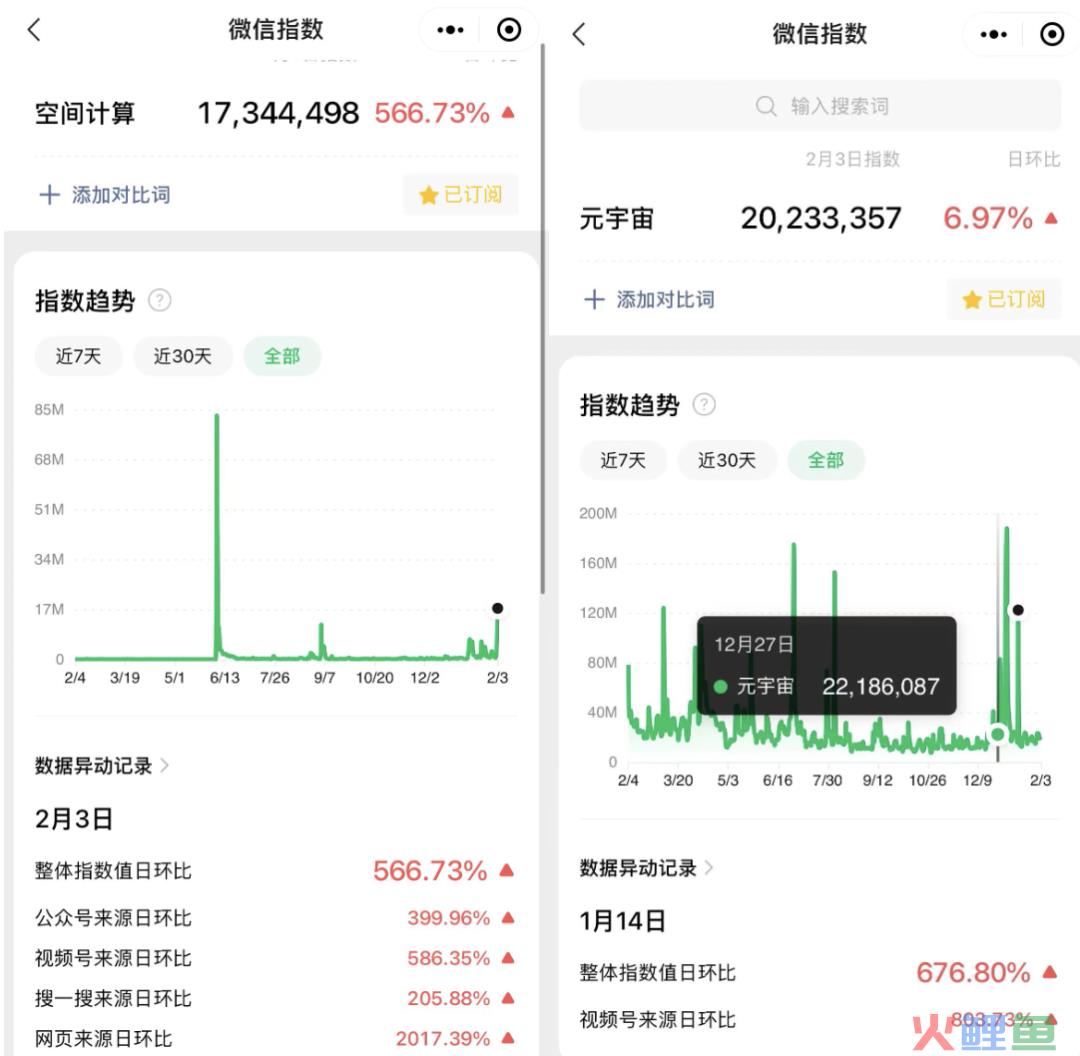Tap the circle close icon on left screen
Image resolution: width=1080 pixels, height=1056 pixels.
click(509, 30)
